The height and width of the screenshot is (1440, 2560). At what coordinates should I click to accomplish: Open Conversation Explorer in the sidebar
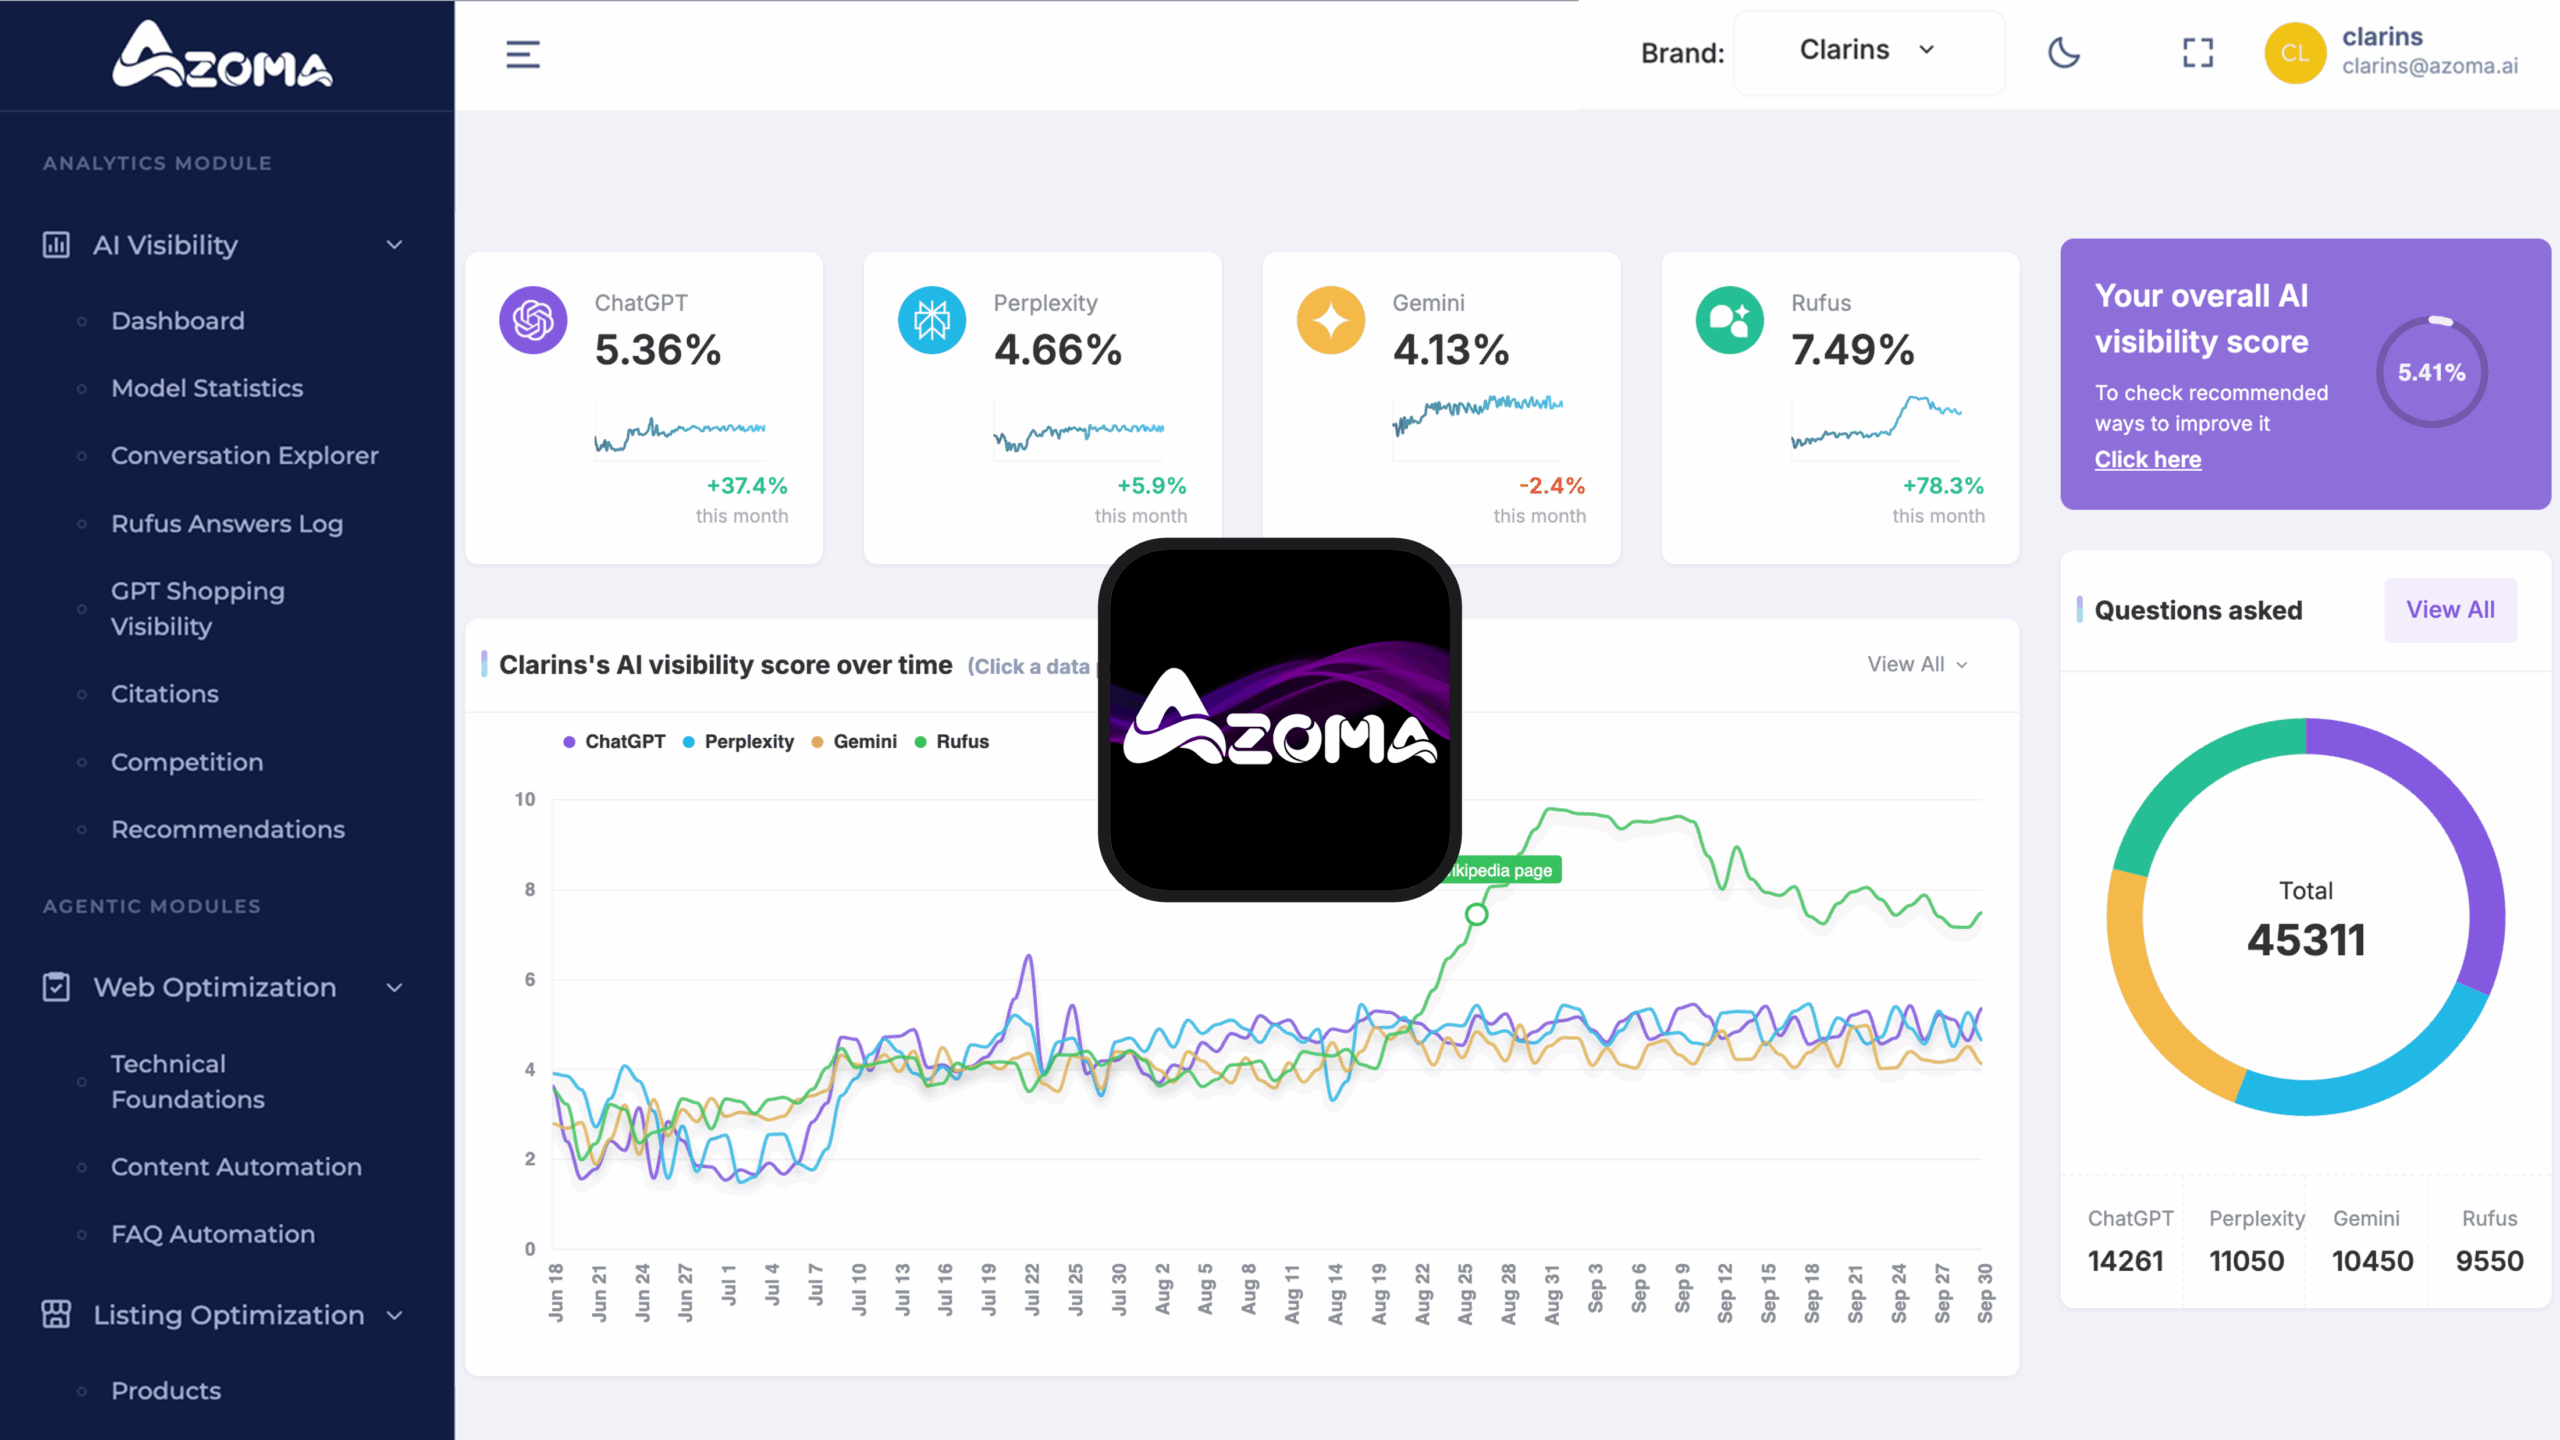click(x=244, y=456)
